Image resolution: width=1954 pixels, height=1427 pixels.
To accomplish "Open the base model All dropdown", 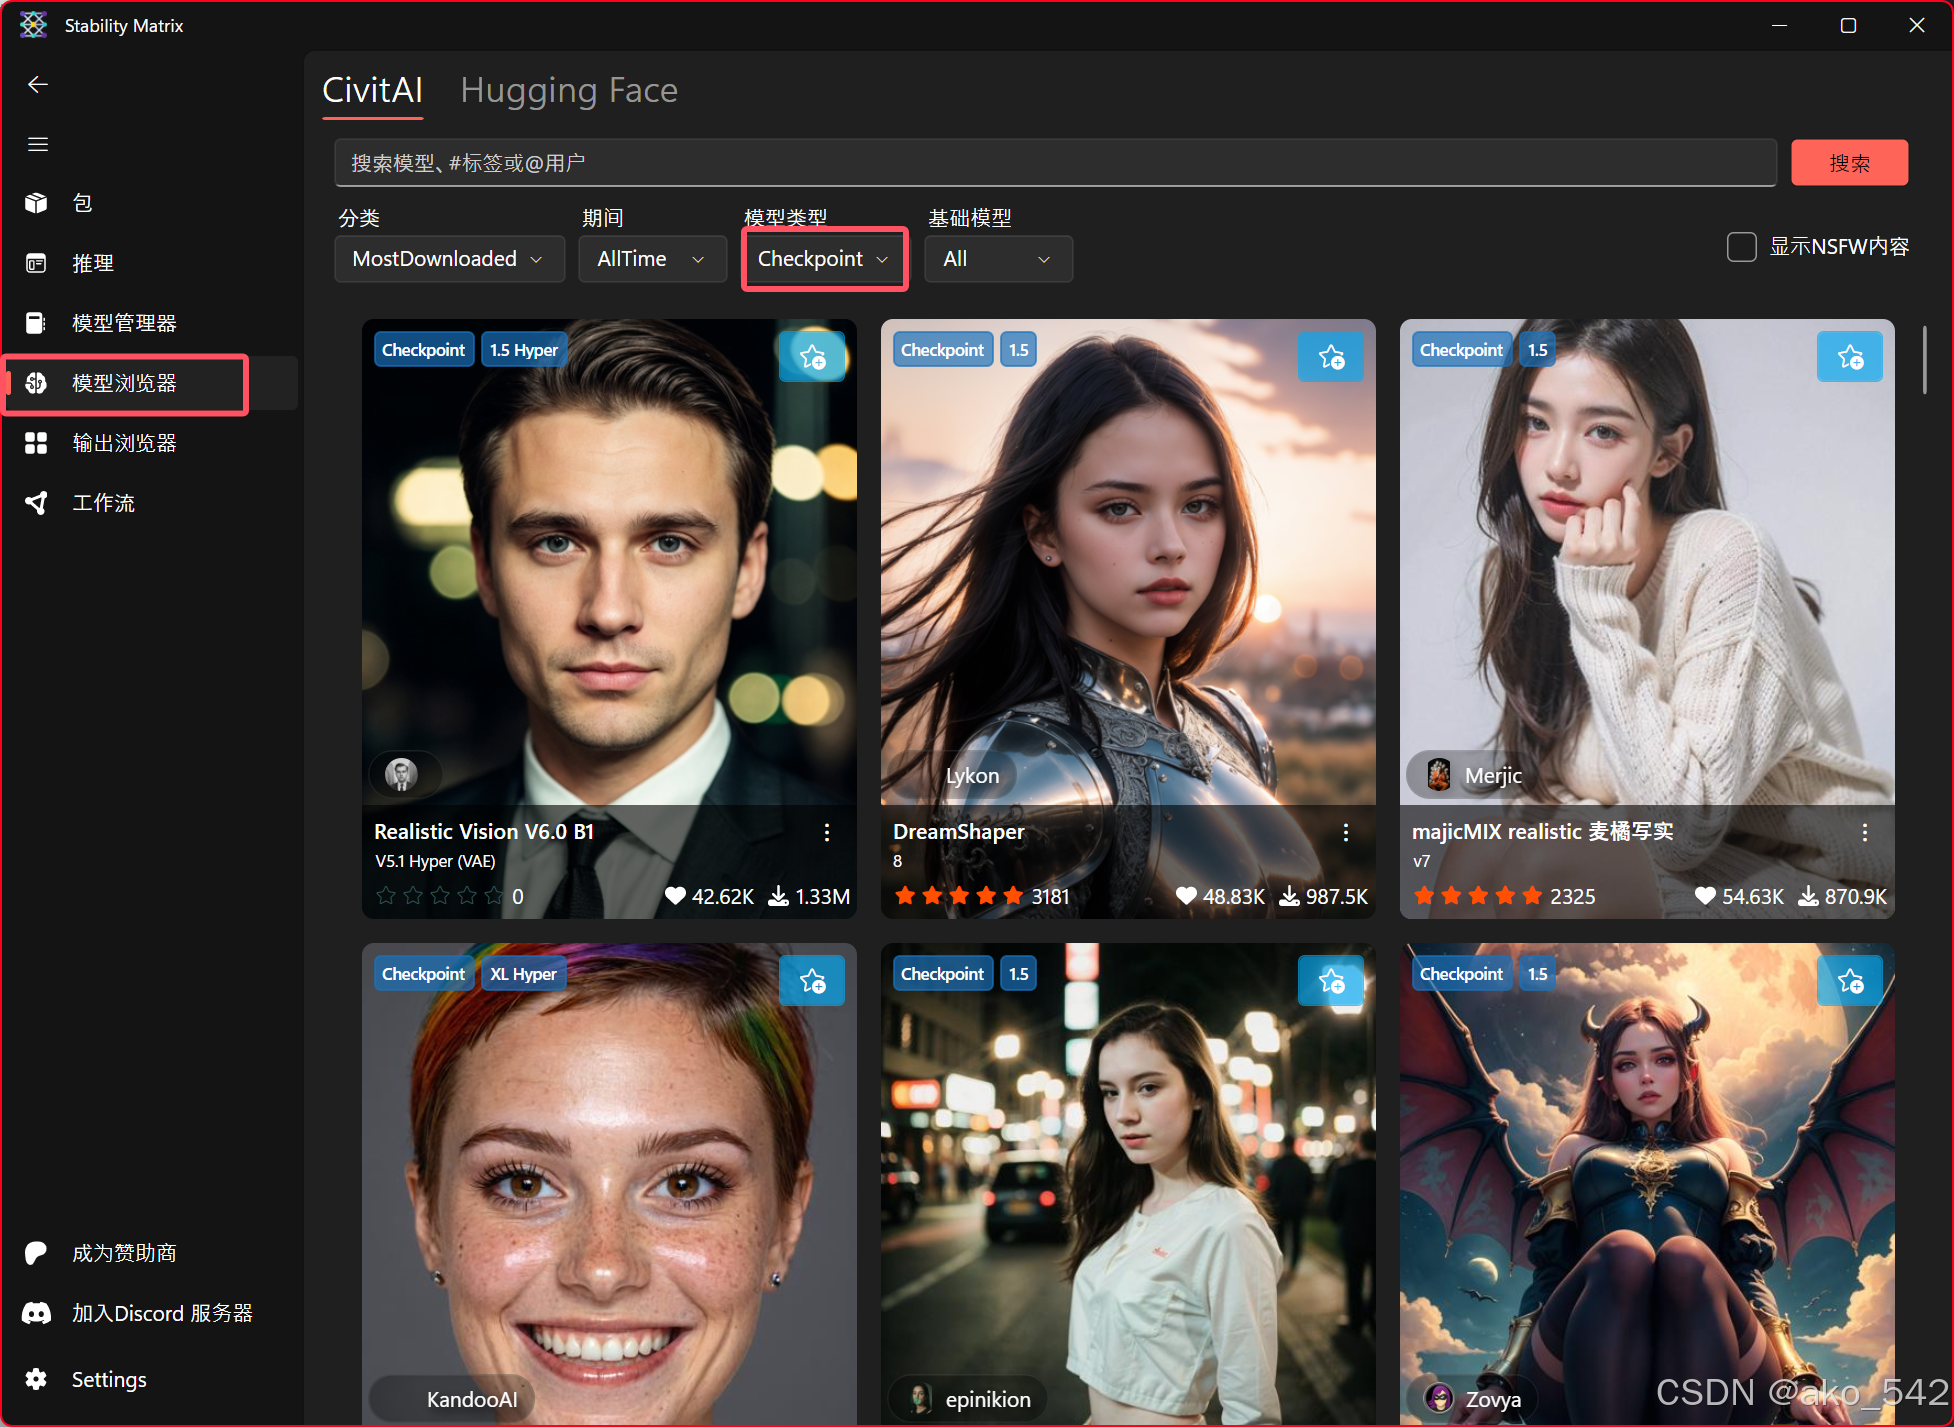I will tap(998, 259).
